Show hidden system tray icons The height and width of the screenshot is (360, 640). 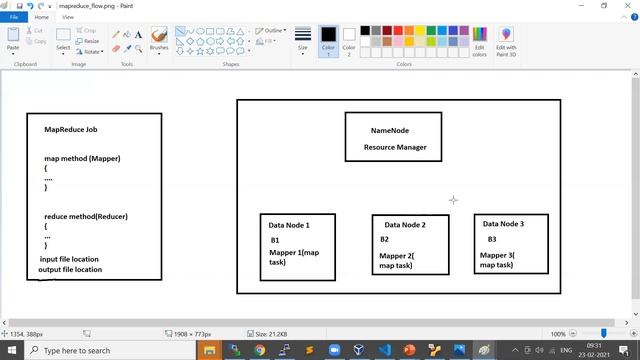tap(515, 350)
